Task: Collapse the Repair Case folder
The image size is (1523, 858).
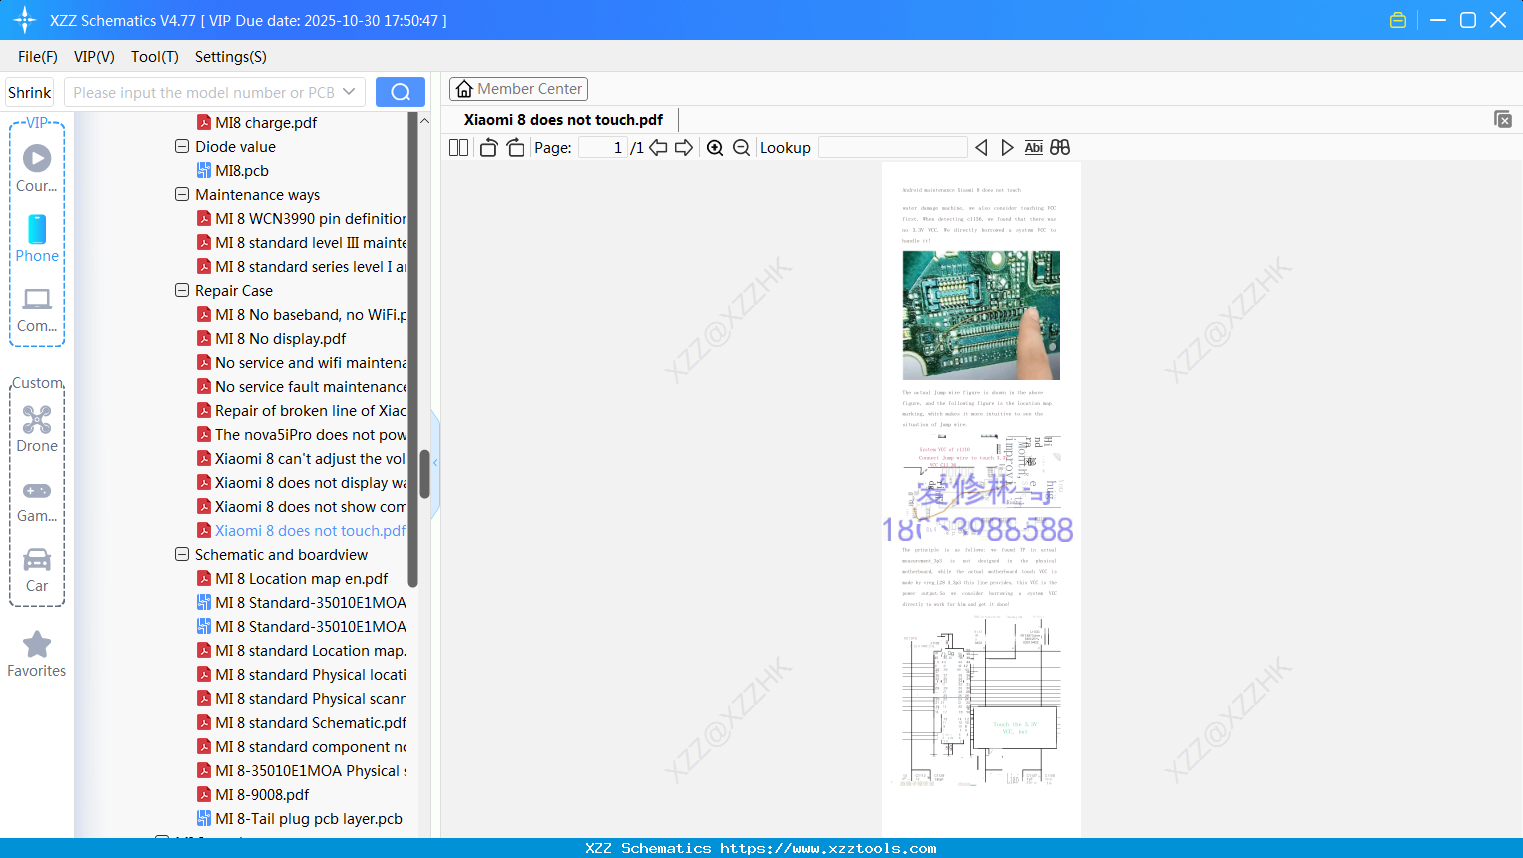Action: coord(182,290)
